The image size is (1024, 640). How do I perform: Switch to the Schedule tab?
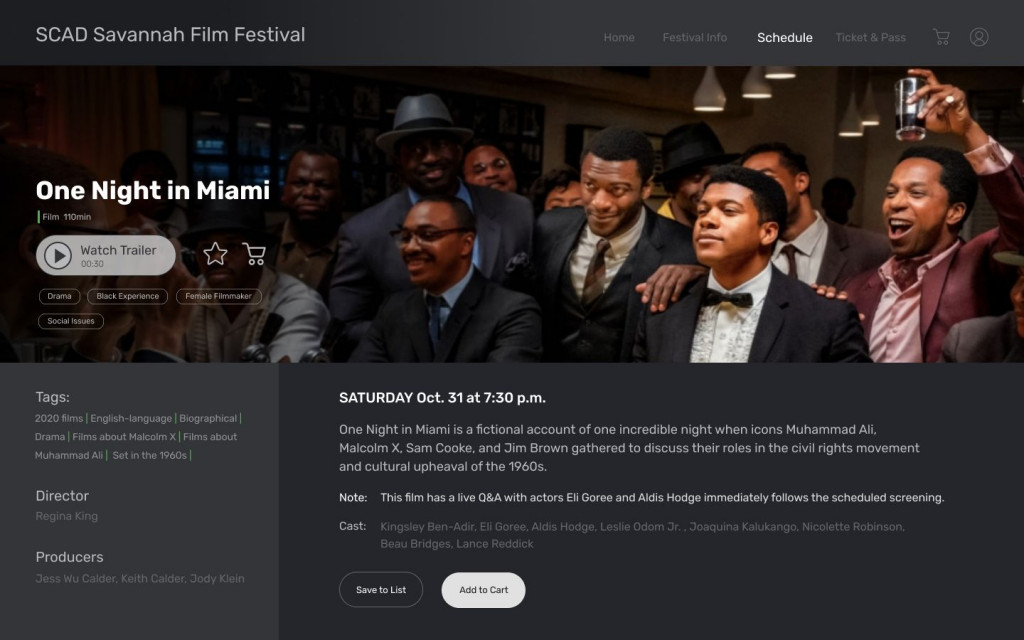pyautogui.click(x=784, y=37)
